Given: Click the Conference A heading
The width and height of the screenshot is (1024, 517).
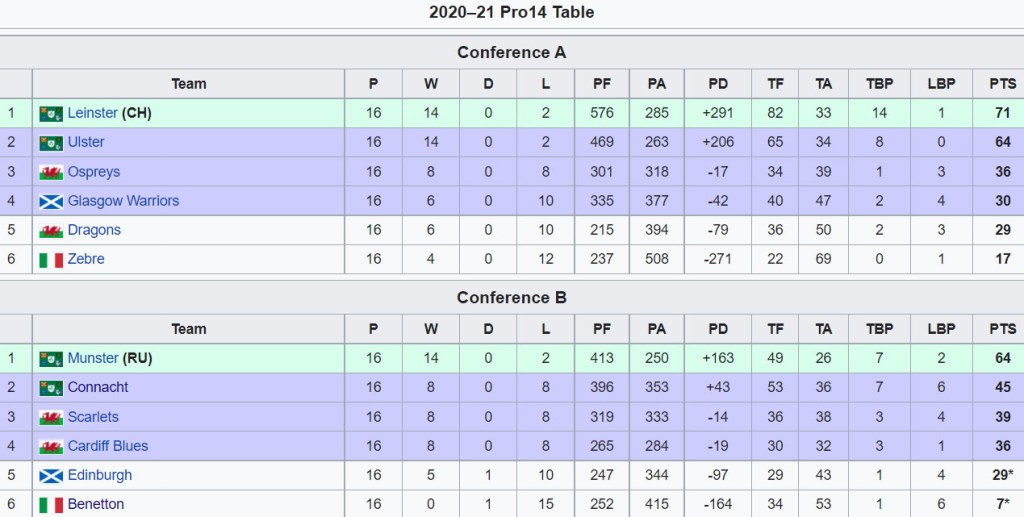Looking at the screenshot, I should (x=512, y=53).
